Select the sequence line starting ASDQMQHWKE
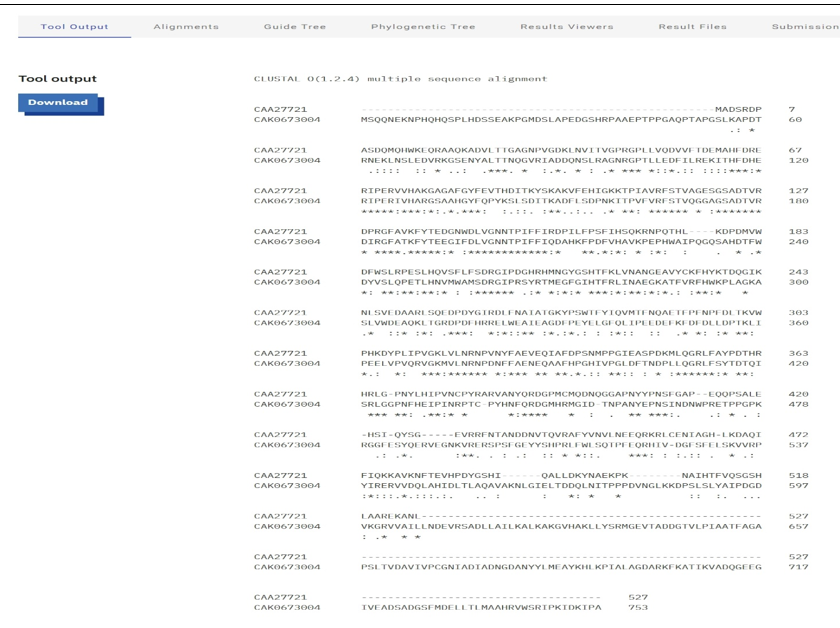840x628 pixels. [561, 150]
